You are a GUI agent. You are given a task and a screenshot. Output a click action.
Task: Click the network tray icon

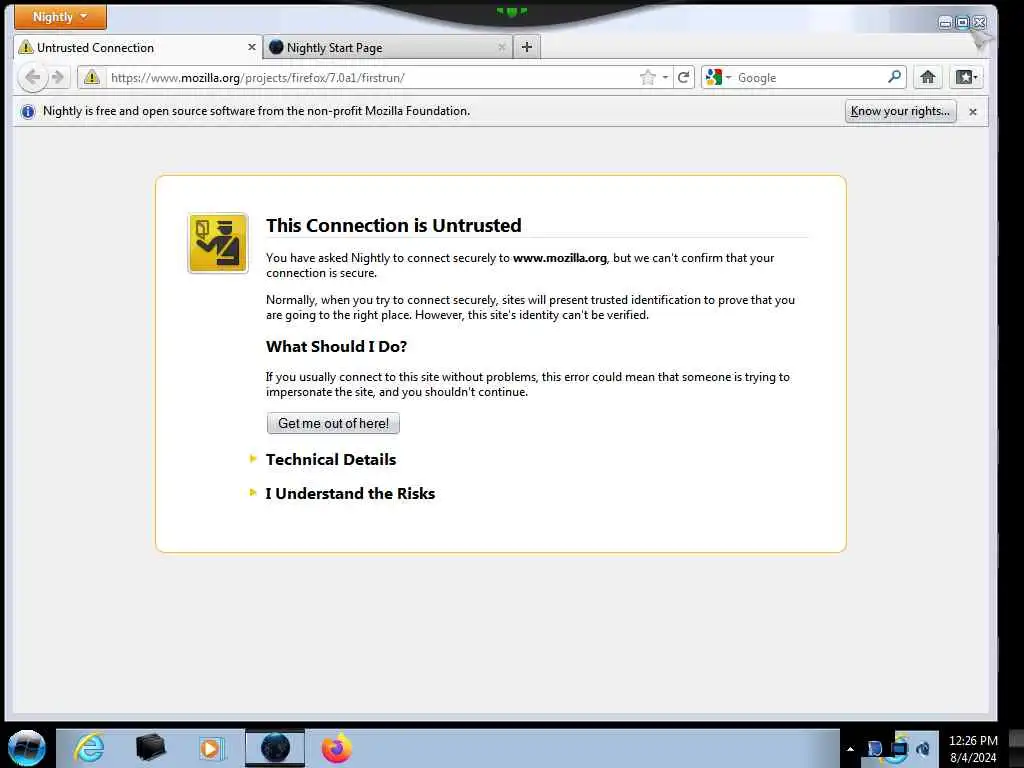900,748
